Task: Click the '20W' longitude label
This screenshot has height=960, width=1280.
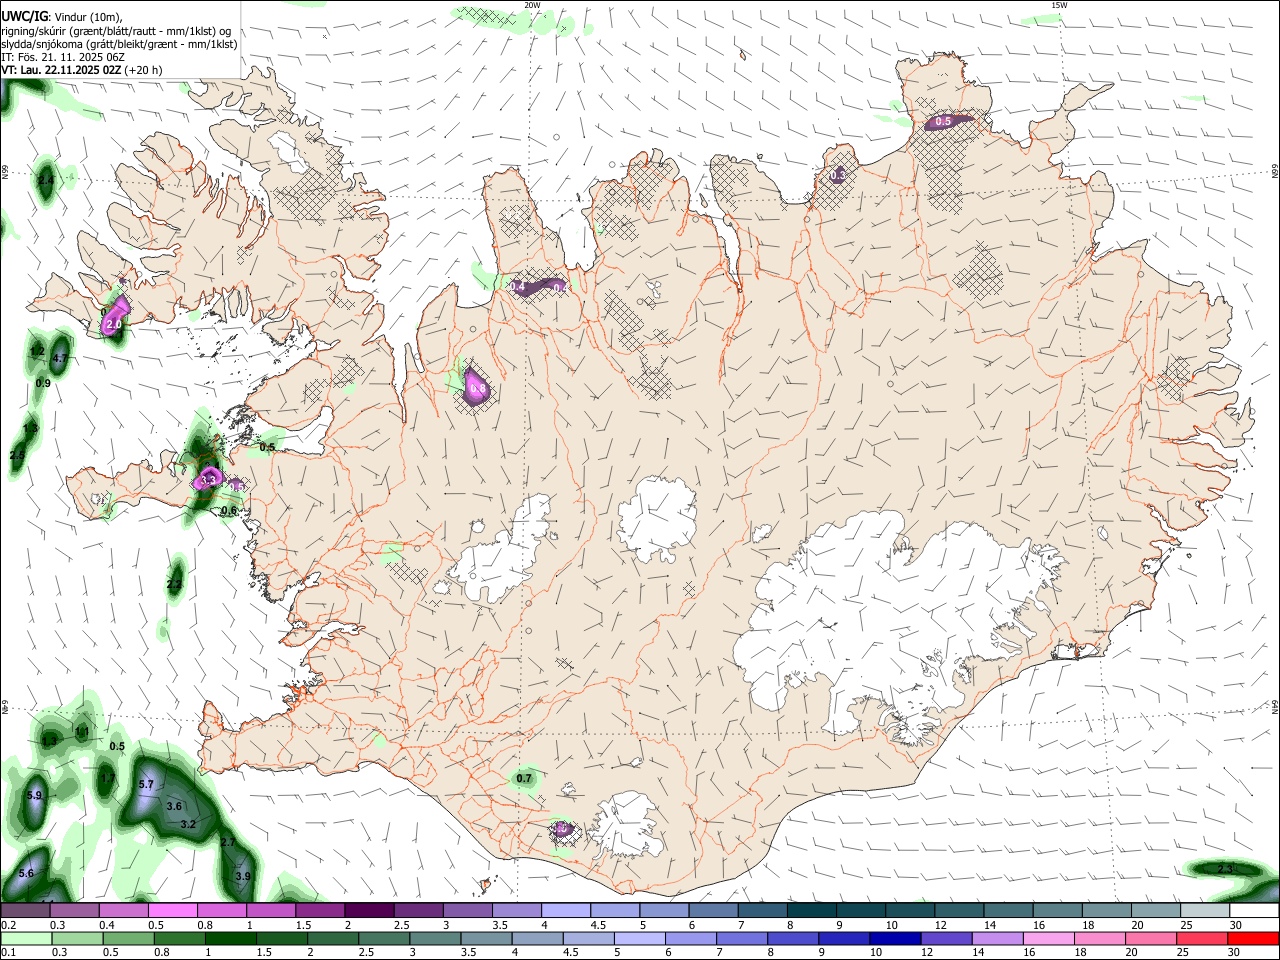Action: point(532,5)
